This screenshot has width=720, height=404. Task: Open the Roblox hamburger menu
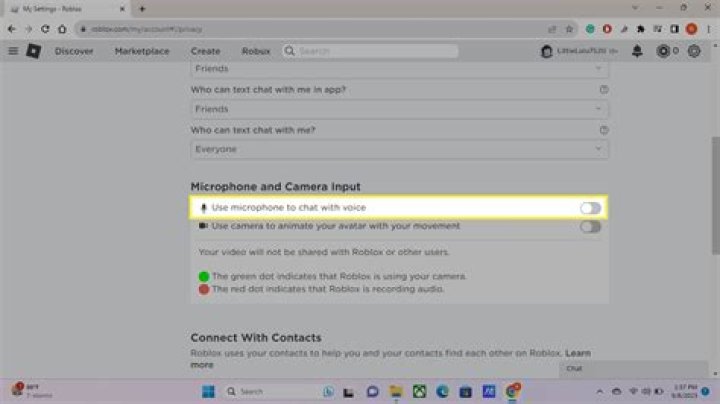coord(13,50)
